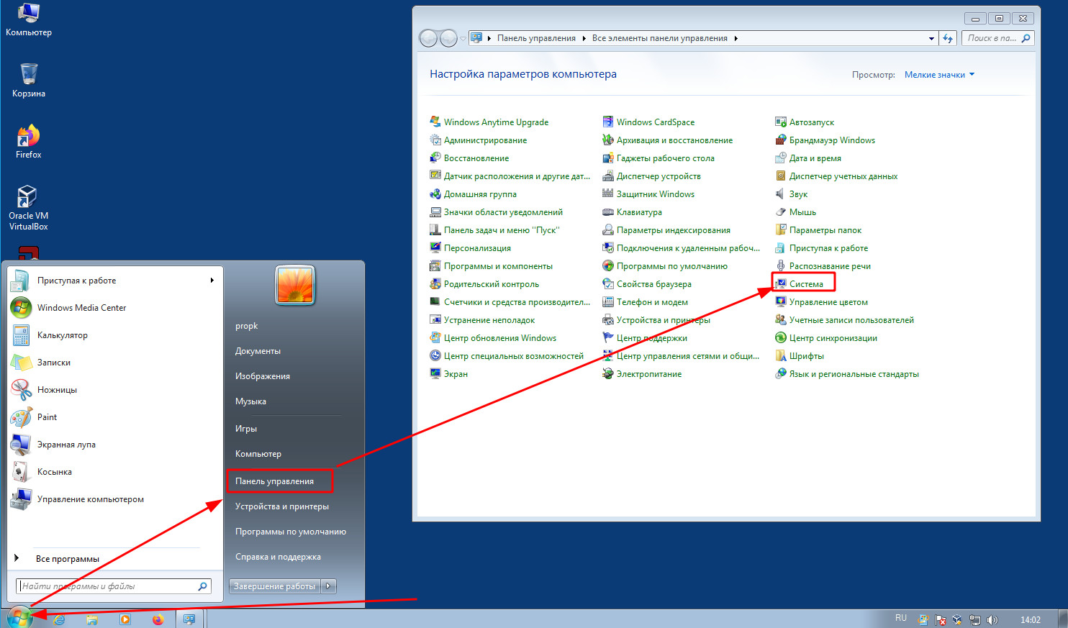This screenshot has height=628, width=1068.
Task: Click the user account picture
Action: (x=295, y=285)
